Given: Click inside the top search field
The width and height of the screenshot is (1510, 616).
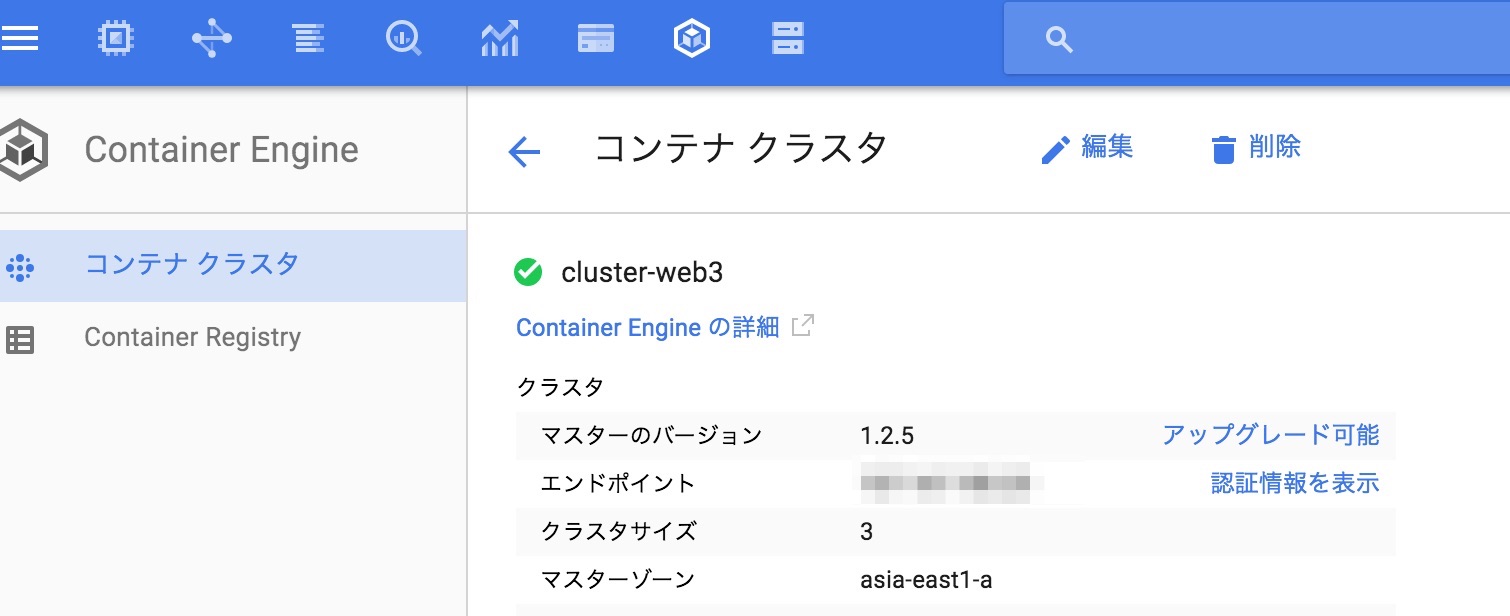Looking at the screenshot, I should pyautogui.click(x=1250, y=40).
